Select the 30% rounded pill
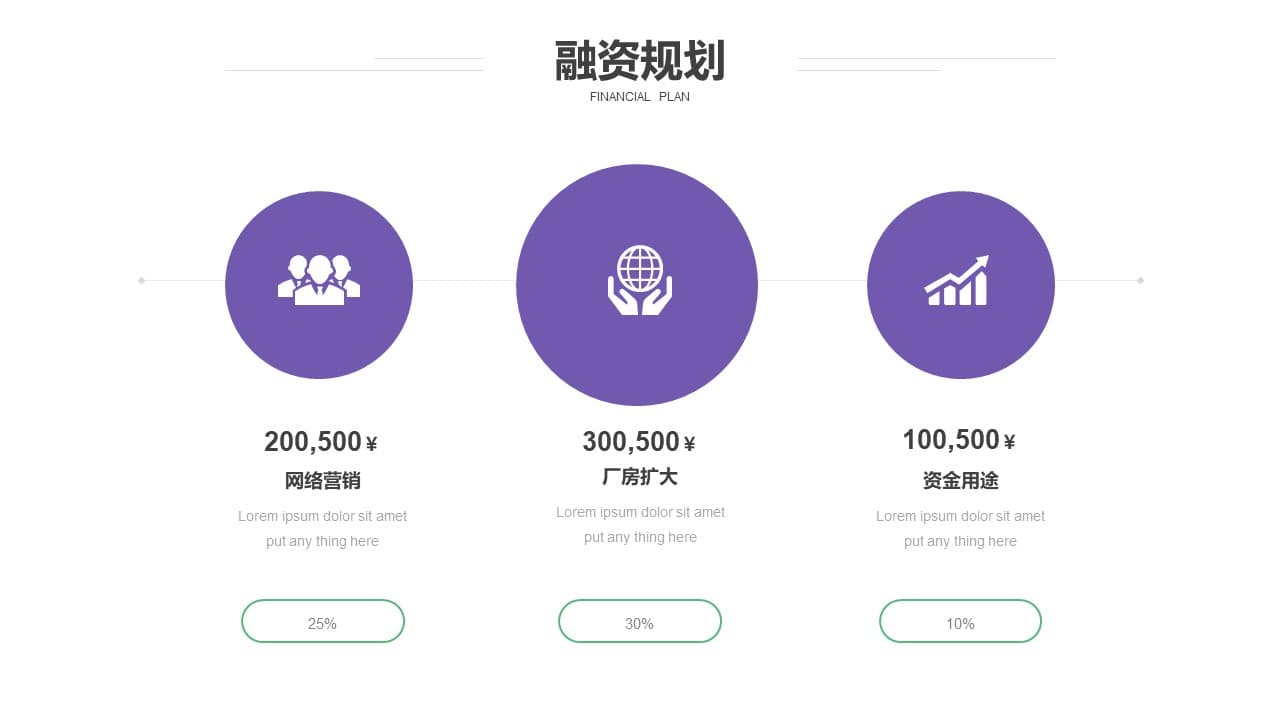This screenshot has height=720, width=1280. click(640, 621)
